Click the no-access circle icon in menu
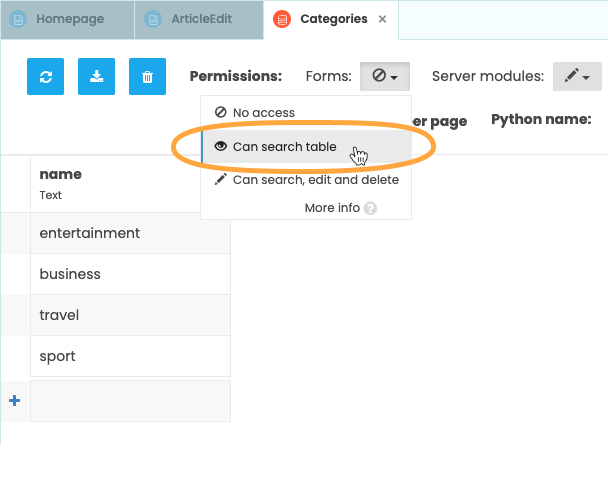This screenshot has width=608, height=484. (x=221, y=112)
